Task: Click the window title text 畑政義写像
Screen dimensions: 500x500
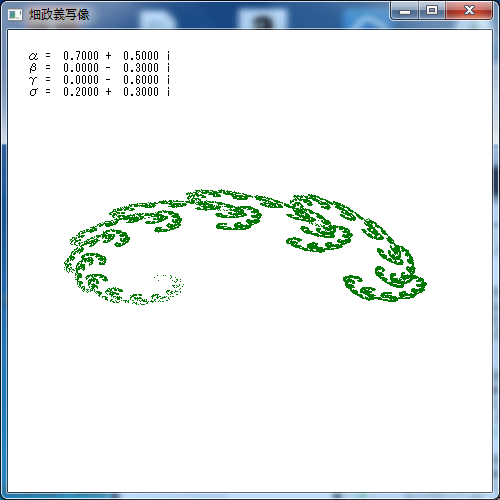Action: [59, 15]
